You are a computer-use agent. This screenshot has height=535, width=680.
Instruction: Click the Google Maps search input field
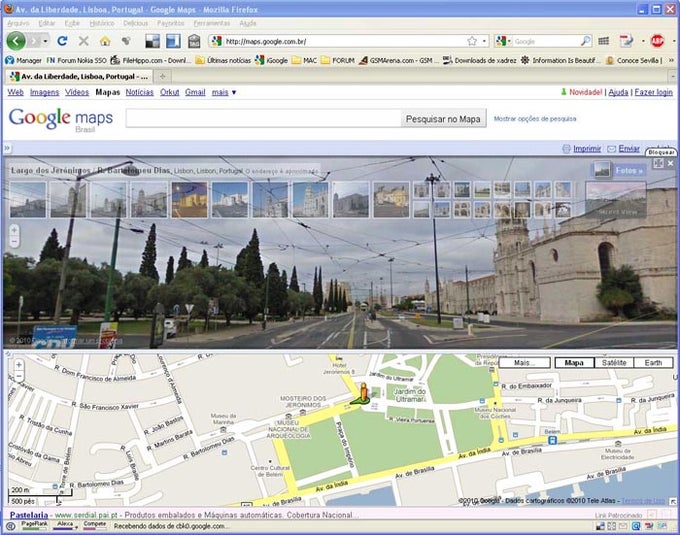pos(263,118)
